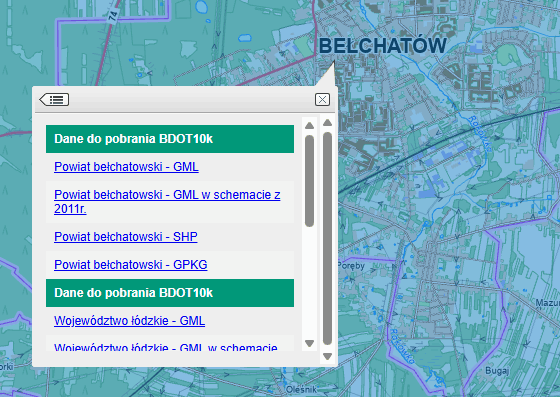
Task: Click the inner scrollbar thumb
Action: pos(310,181)
